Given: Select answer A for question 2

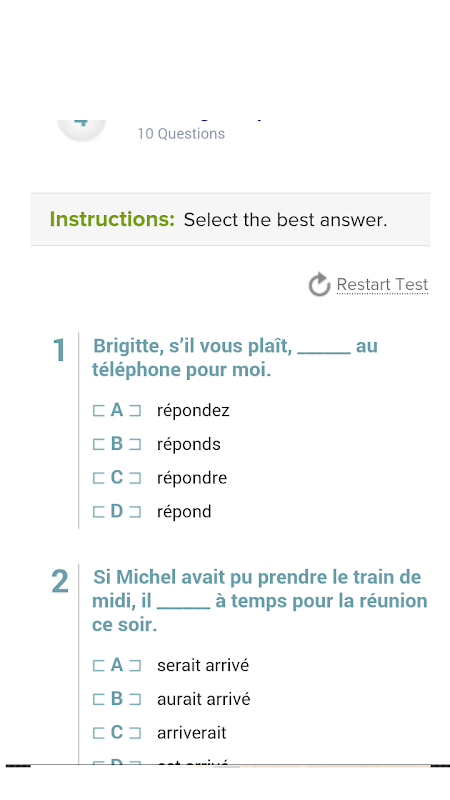Looking at the screenshot, I should (x=117, y=665).
